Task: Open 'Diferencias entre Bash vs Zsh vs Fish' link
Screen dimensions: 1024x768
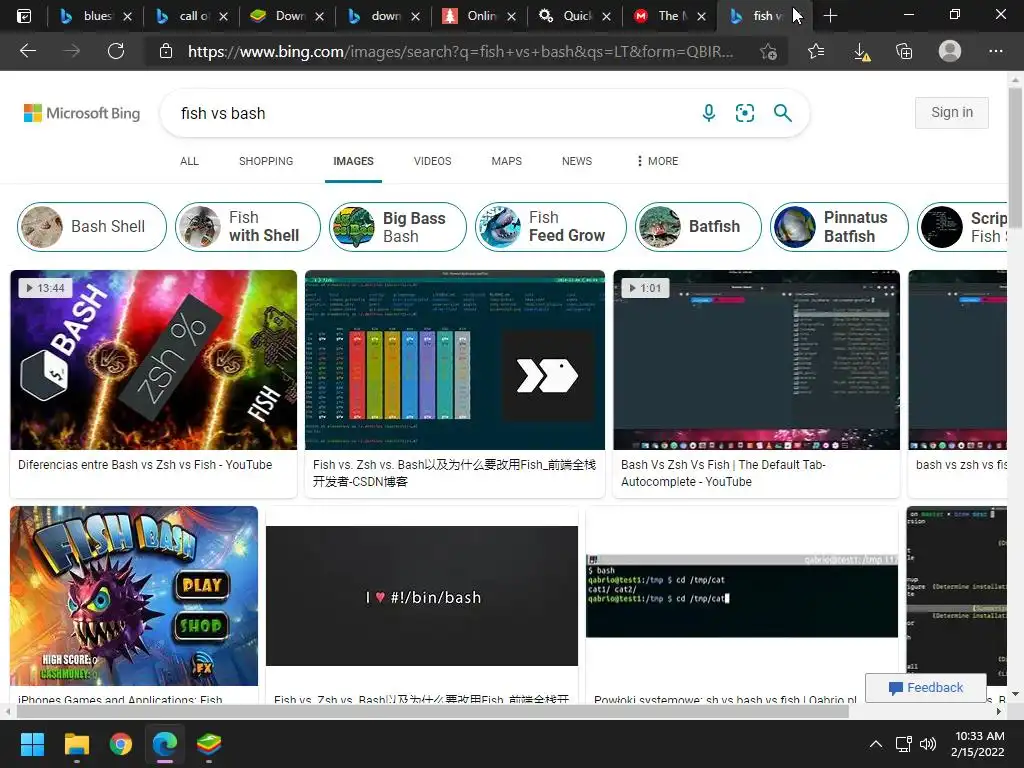Action: click(x=145, y=464)
